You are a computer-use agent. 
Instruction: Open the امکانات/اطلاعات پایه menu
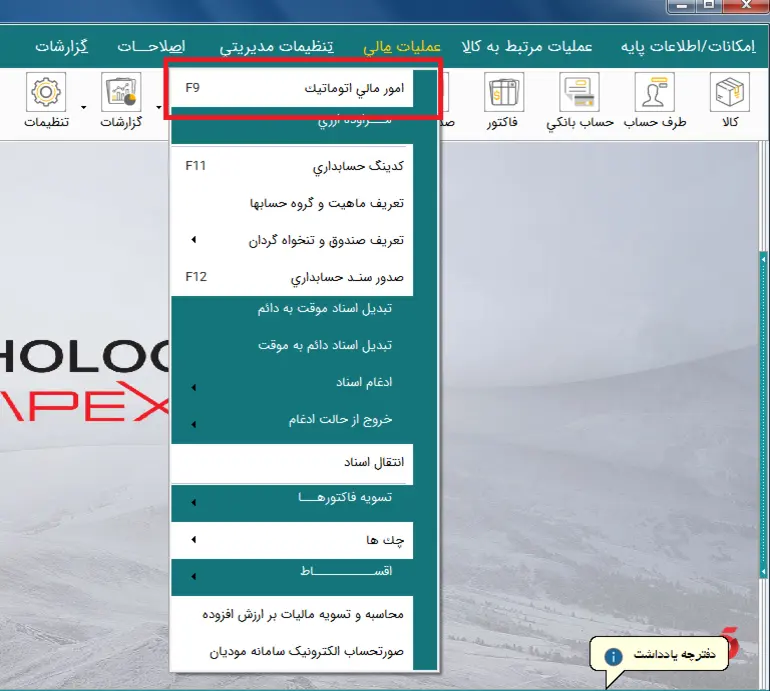coord(692,47)
